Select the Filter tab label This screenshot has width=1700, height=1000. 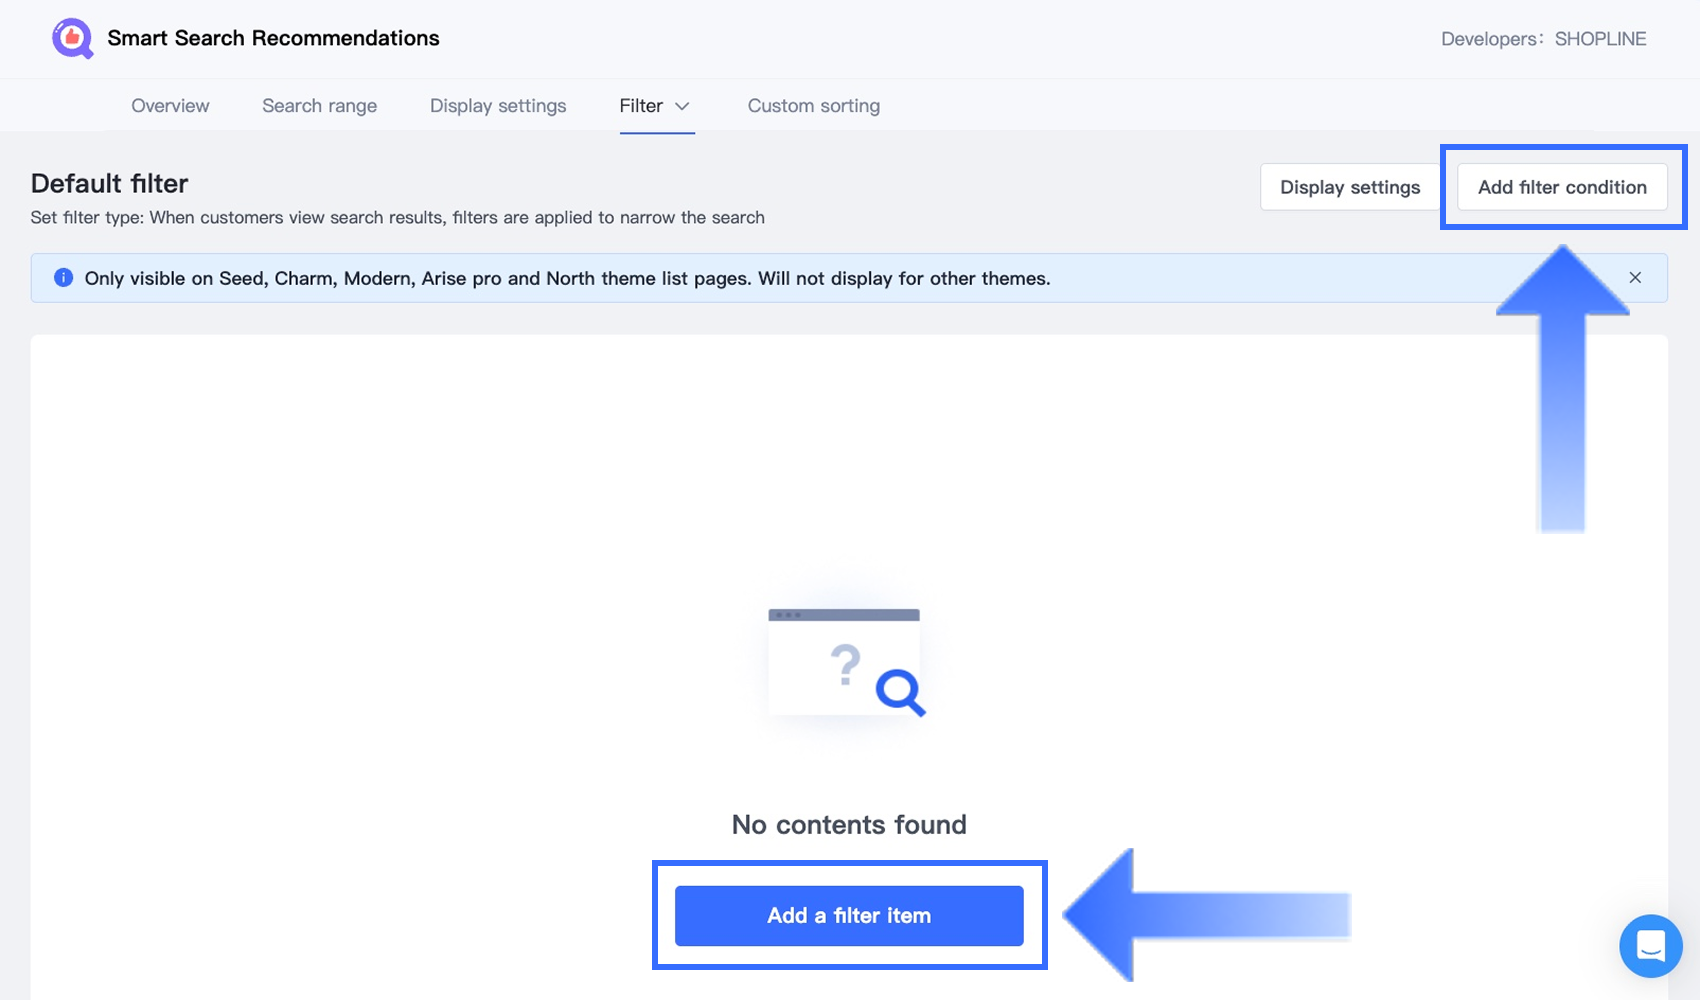point(641,106)
